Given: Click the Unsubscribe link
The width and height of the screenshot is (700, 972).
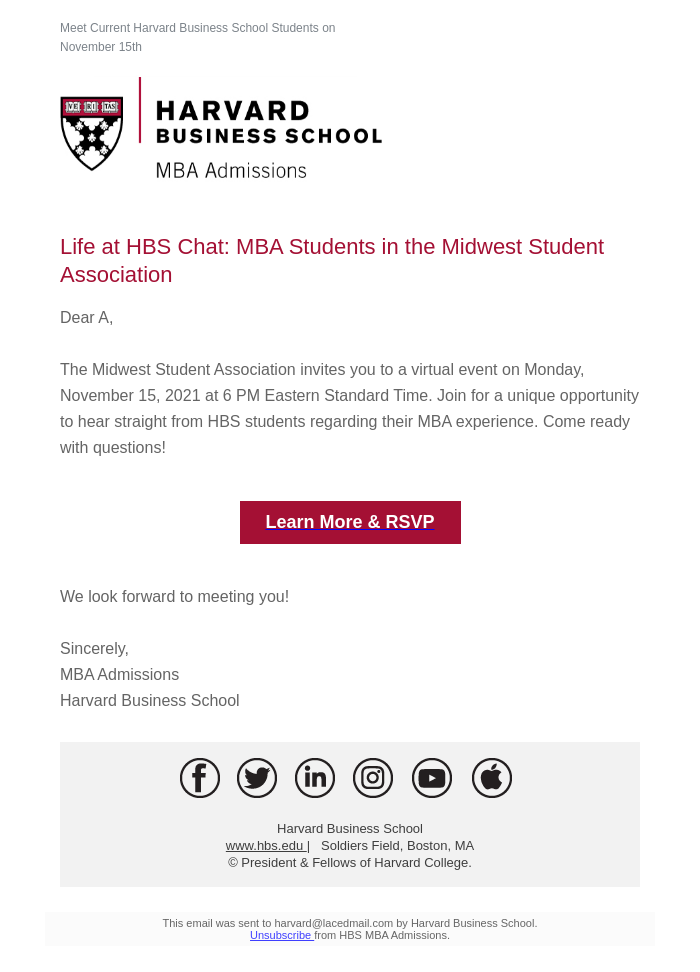Looking at the screenshot, I should pos(280,935).
